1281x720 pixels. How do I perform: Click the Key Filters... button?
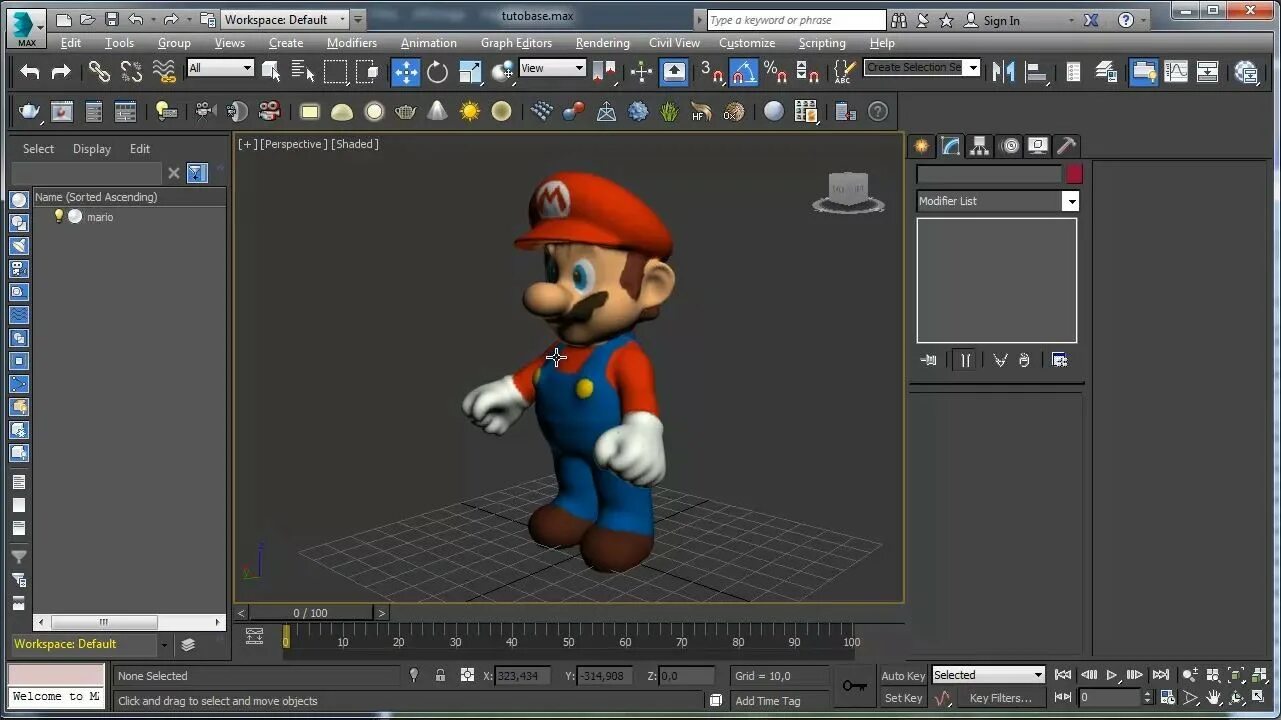pos(1001,698)
